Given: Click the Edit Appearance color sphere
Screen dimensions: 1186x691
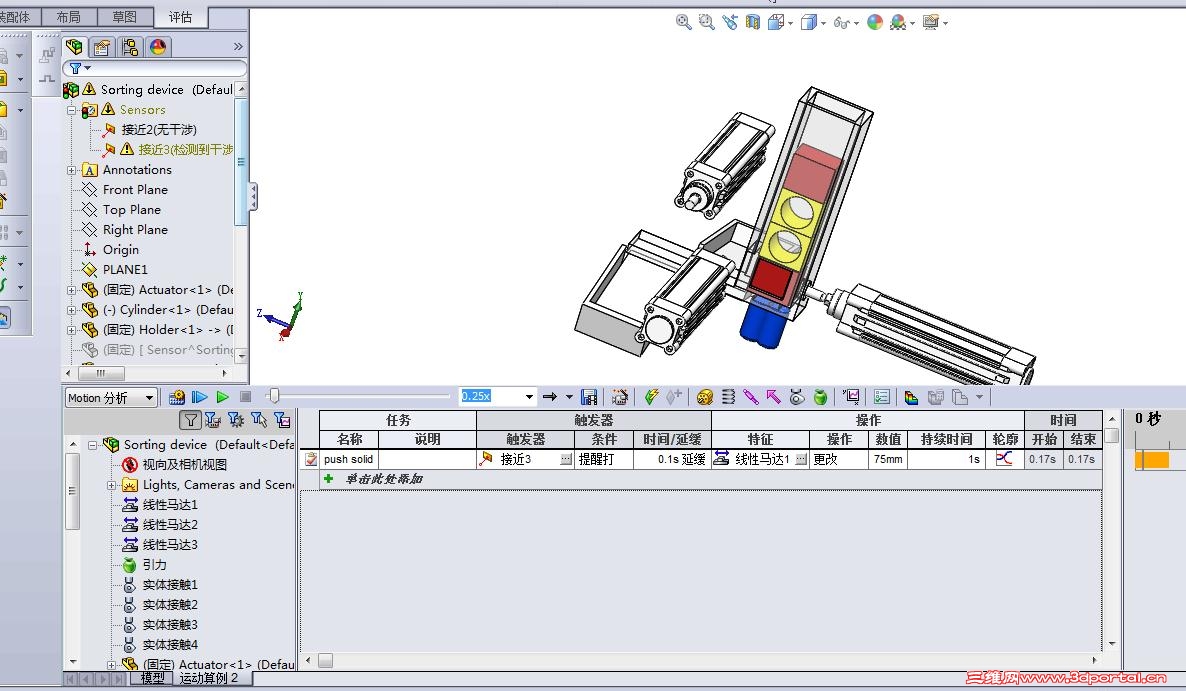Looking at the screenshot, I should click(x=875, y=22).
